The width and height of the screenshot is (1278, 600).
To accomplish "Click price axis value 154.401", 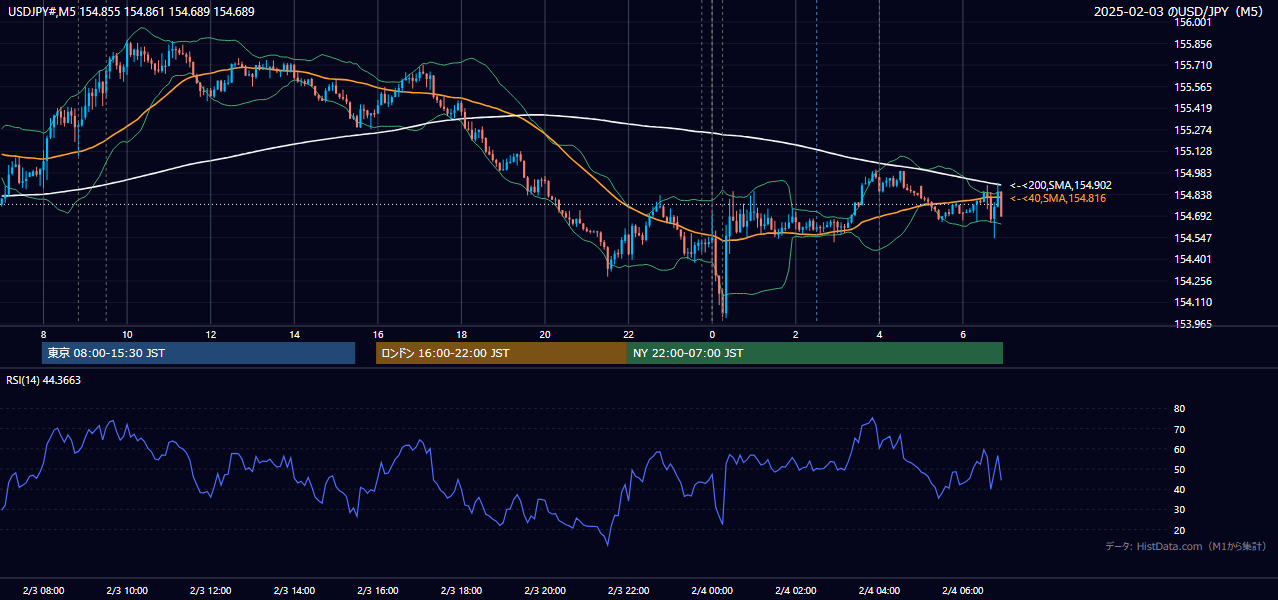I will [1193, 259].
